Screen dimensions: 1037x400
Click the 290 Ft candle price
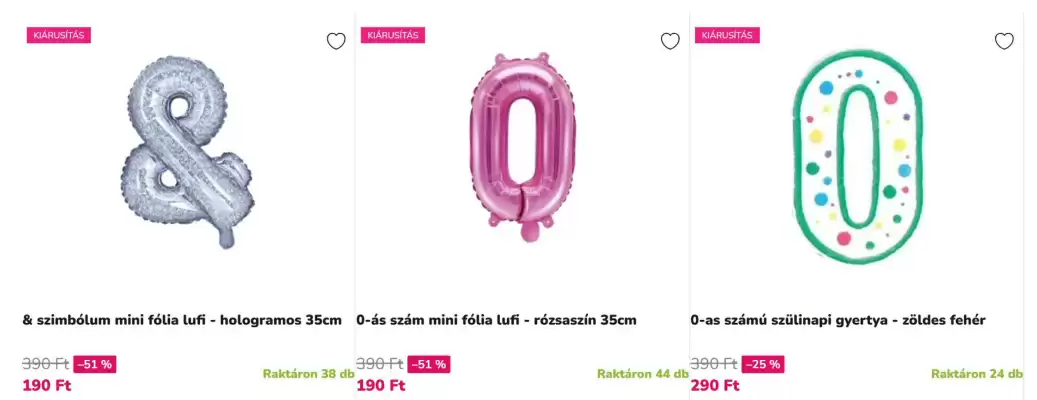coord(715,385)
